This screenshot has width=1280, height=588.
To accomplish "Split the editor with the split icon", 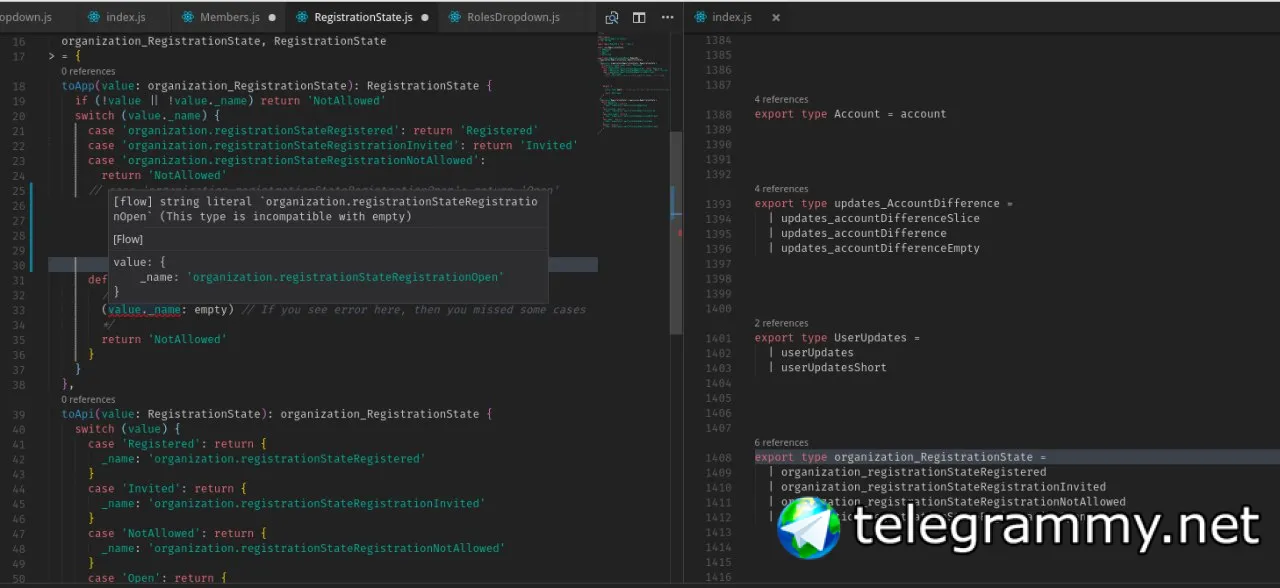I will [639, 17].
